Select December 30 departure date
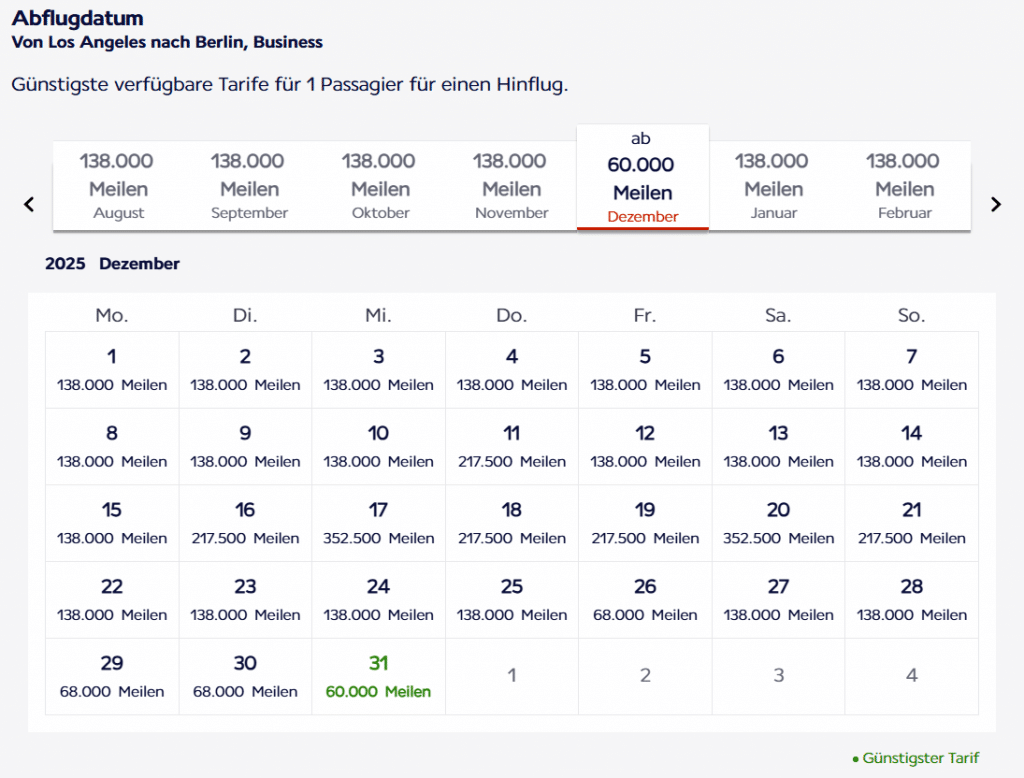The height and width of the screenshot is (778, 1024). (x=245, y=676)
